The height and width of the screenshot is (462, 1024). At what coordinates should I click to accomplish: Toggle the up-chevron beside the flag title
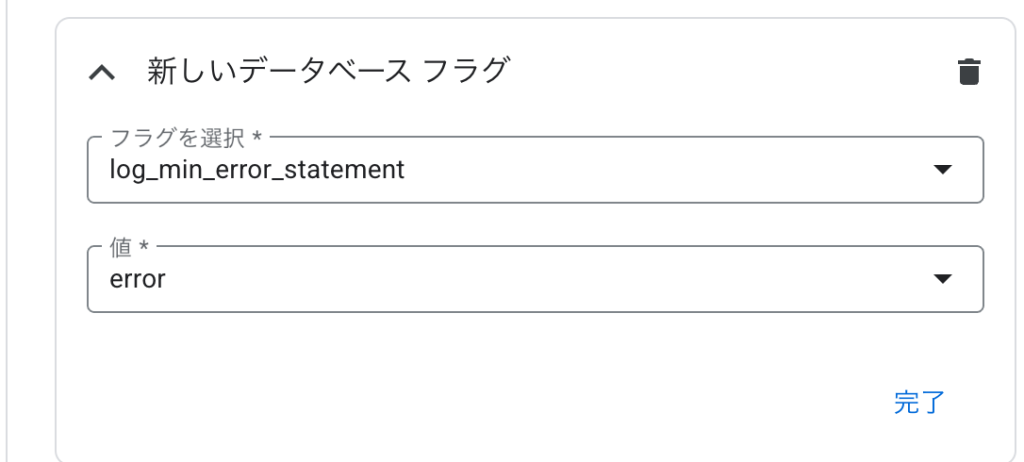pyautogui.click(x=102, y=73)
